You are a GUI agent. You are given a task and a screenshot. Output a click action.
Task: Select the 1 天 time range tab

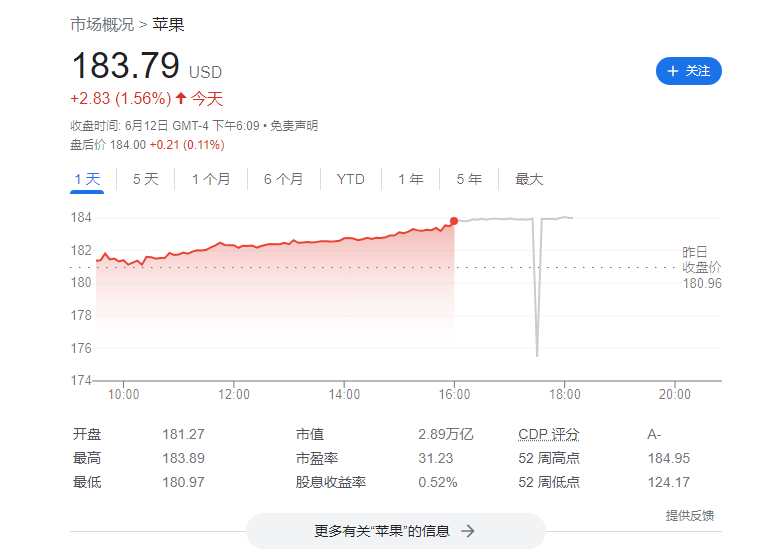(x=87, y=179)
